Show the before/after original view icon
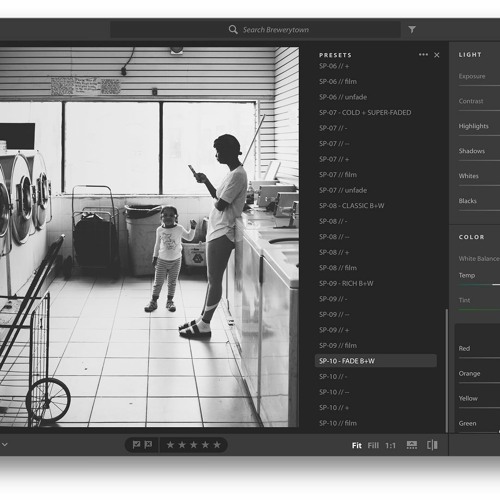This screenshot has height=500, width=500. 432,445
